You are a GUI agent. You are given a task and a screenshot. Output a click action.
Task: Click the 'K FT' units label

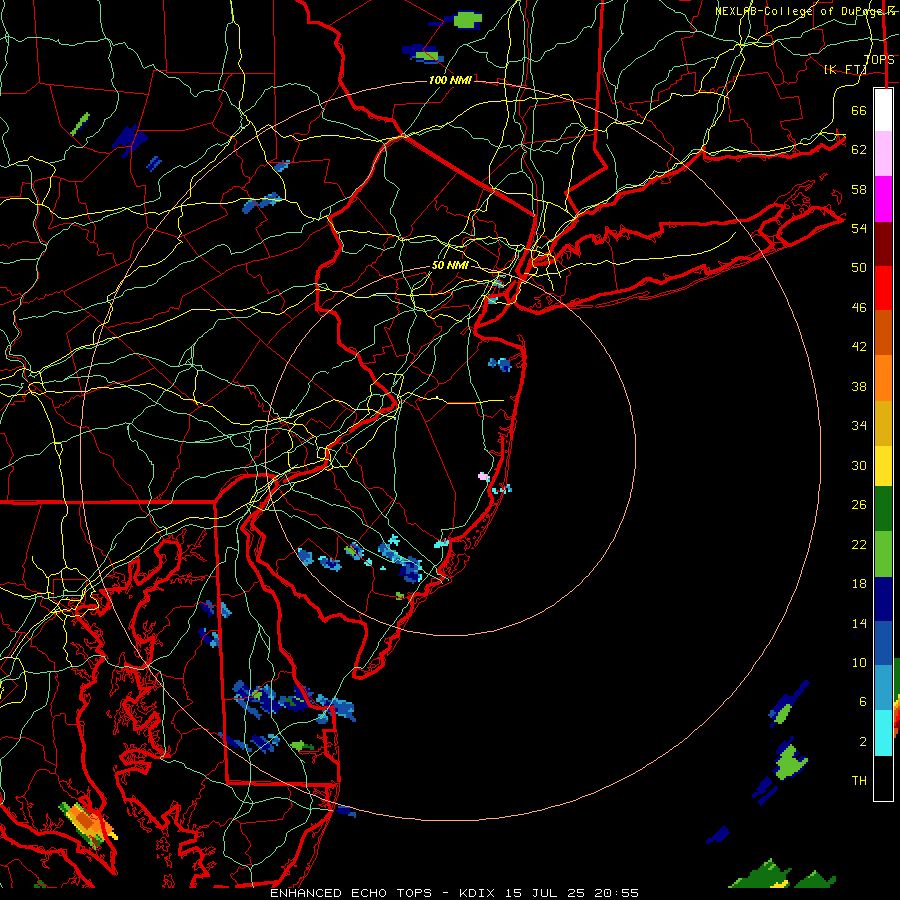tap(845, 69)
